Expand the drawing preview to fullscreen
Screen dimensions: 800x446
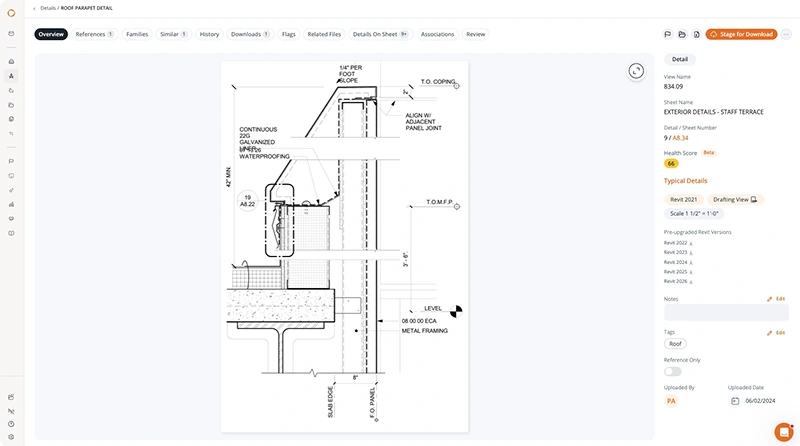(x=636, y=71)
